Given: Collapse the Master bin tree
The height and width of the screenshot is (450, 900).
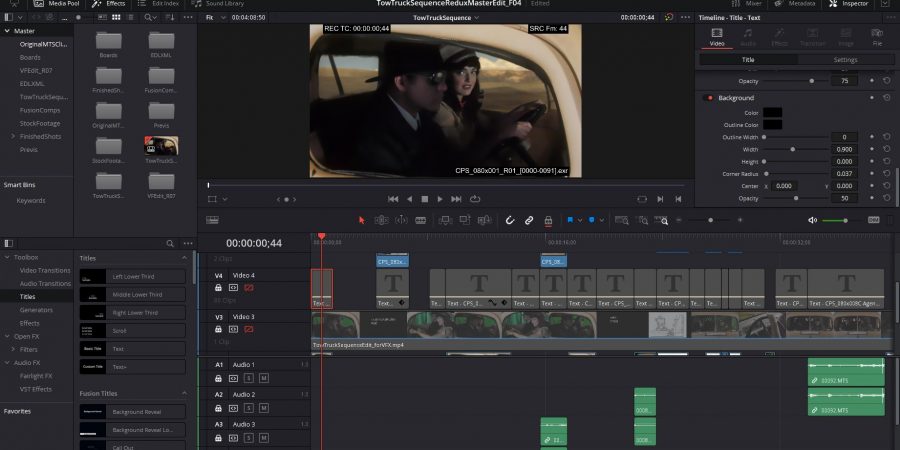Looking at the screenshot, I should pos(6,31).
